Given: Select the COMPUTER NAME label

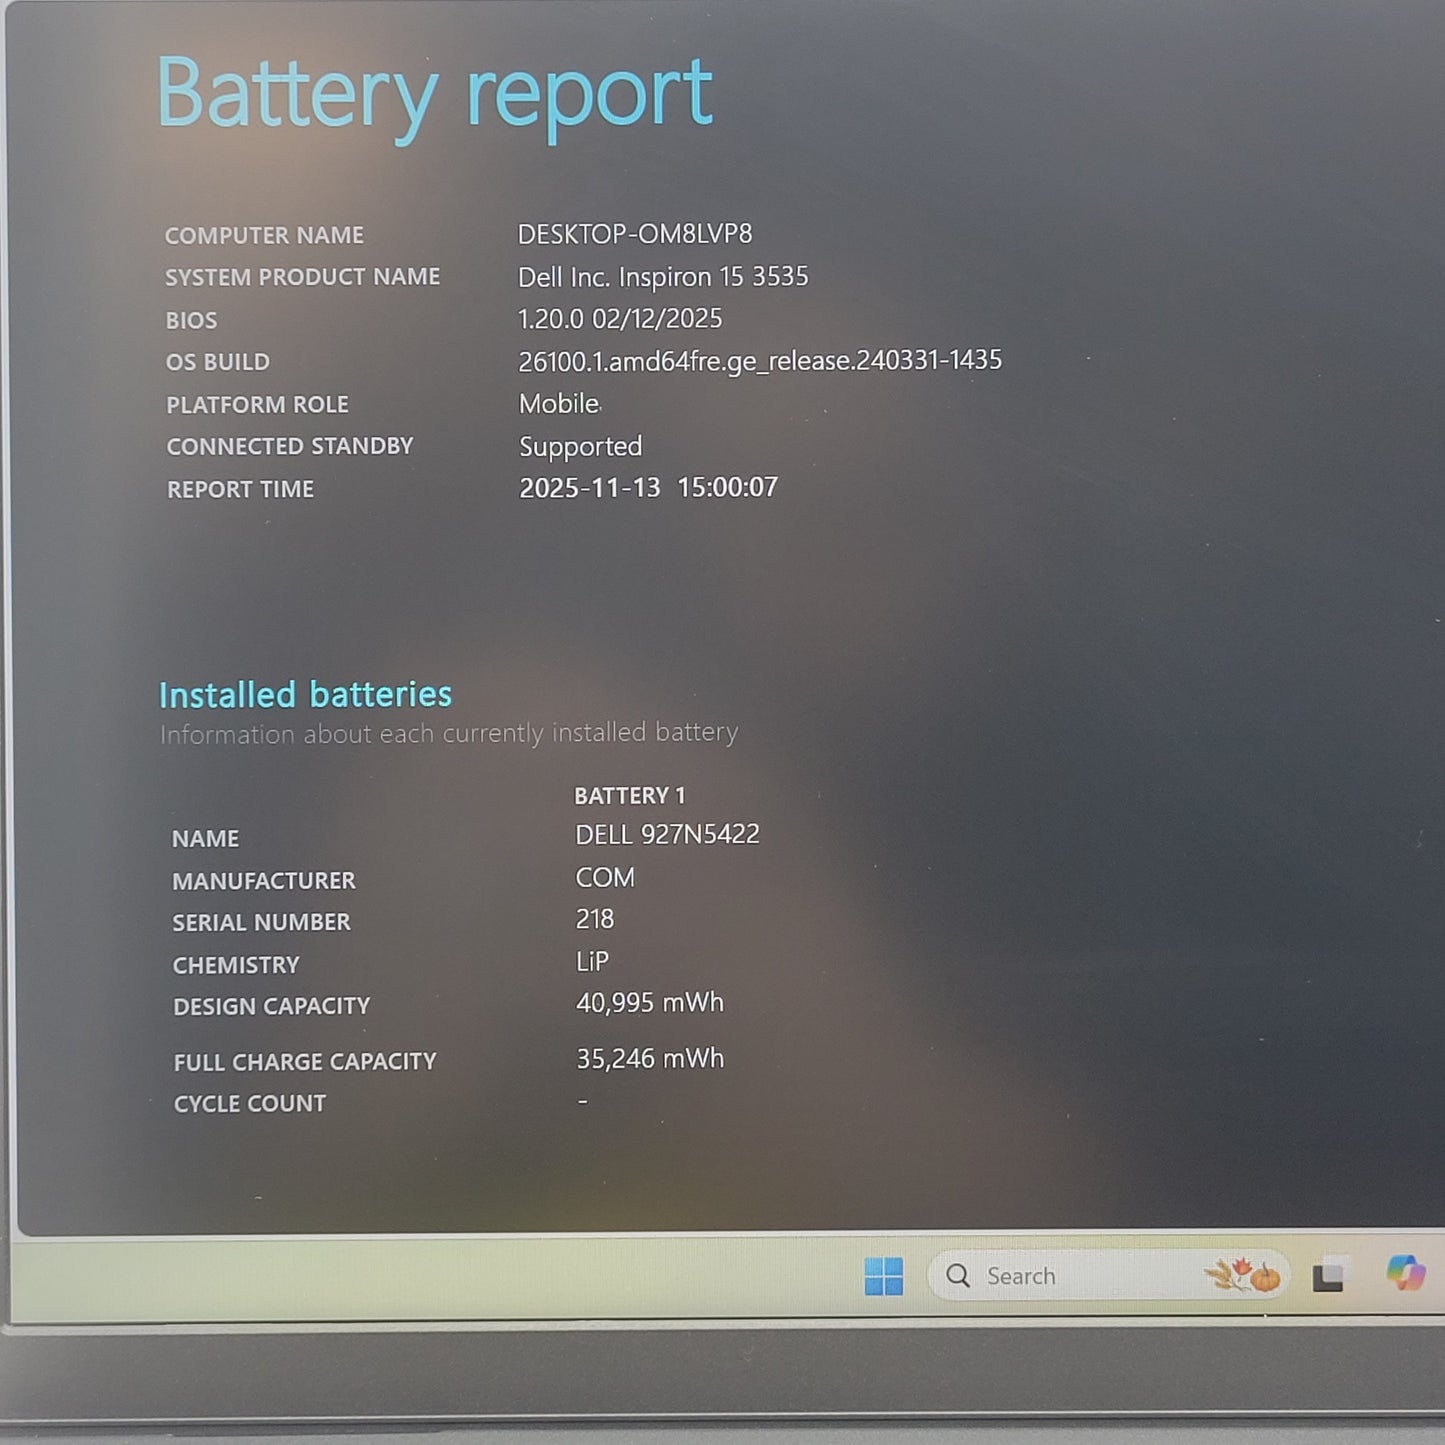Looking at the screenshot, I should (264, 235).
